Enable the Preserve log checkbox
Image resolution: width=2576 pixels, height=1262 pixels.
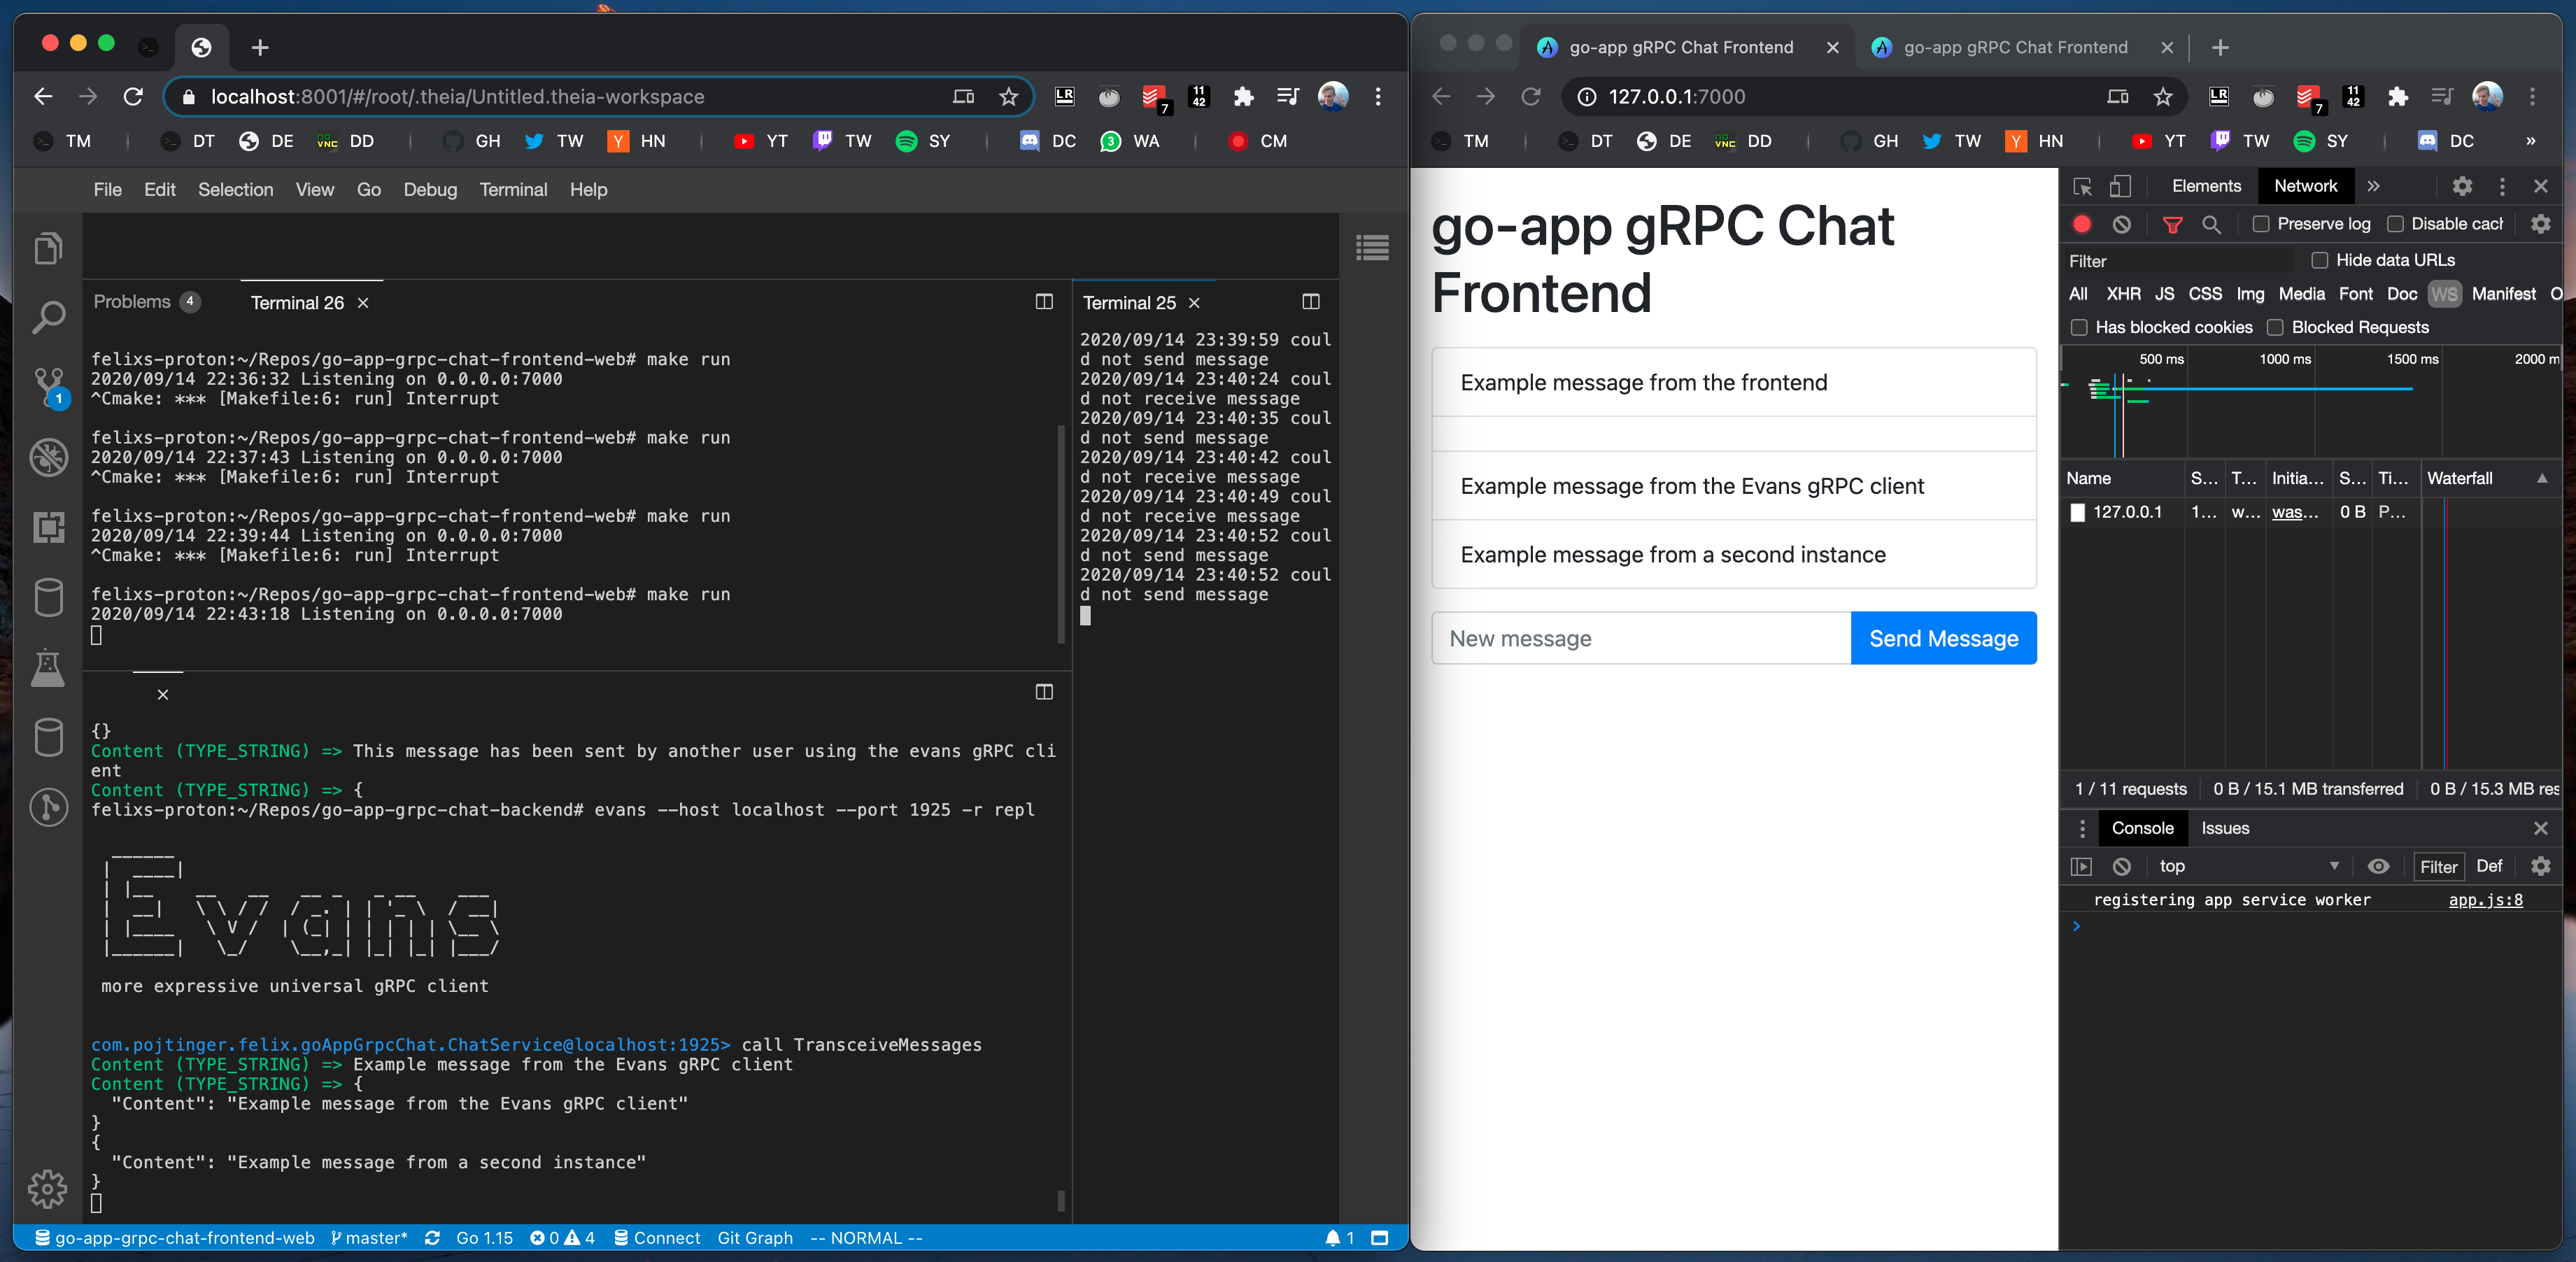pos(2260,224)
